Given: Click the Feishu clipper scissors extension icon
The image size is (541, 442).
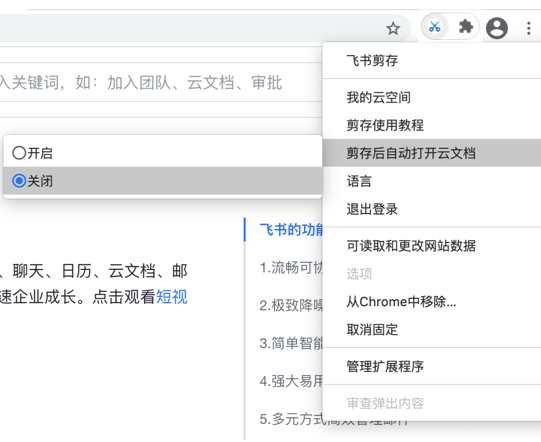Looking at the screenshot, I should pyautogui.click(x=435, y=27).
